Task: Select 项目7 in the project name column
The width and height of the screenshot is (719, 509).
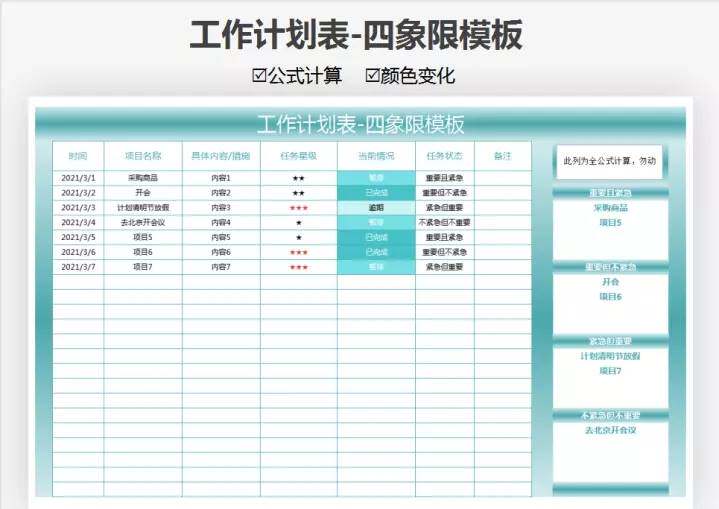Action: click(x=143, y=267)
